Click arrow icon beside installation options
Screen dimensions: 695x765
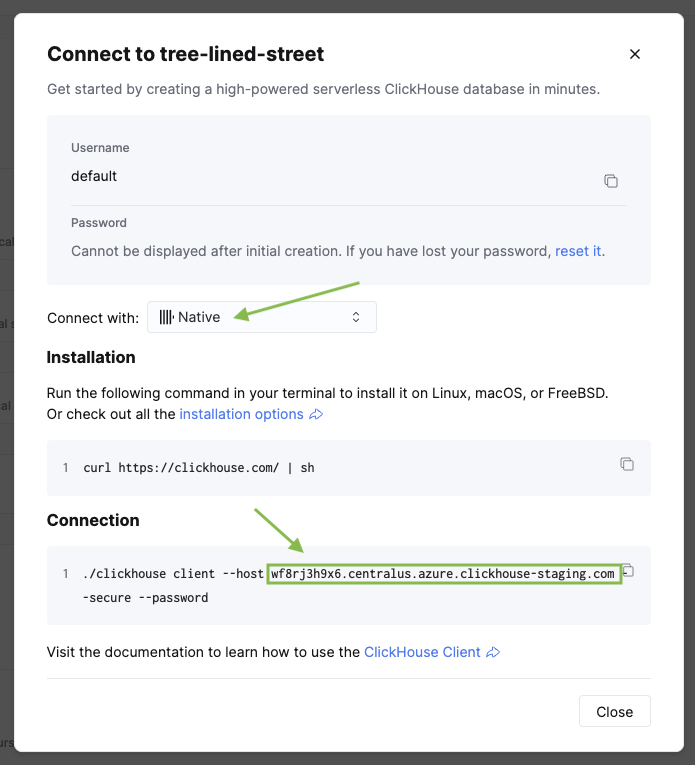(317, 415)
